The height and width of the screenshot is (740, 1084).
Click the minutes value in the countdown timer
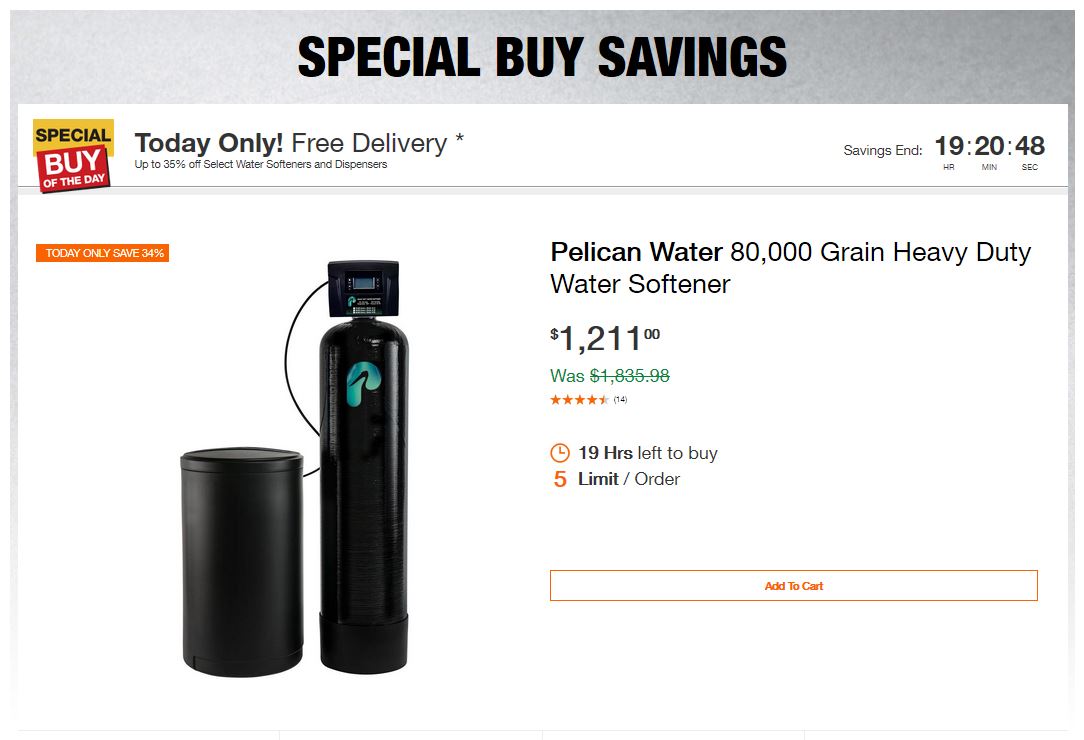point(989,147)
